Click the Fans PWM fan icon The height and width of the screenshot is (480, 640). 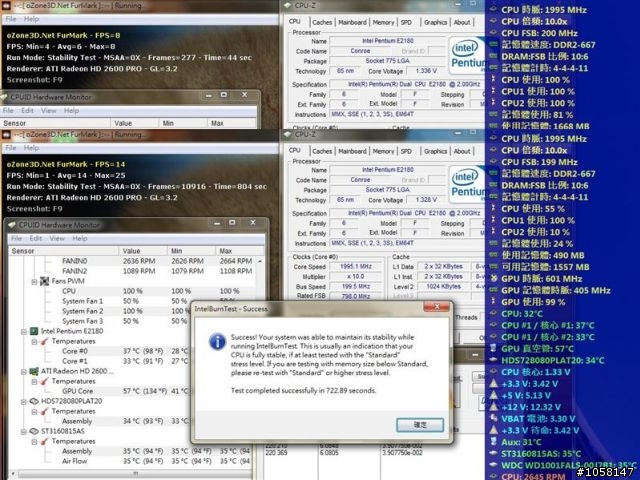tap(44, 281)
